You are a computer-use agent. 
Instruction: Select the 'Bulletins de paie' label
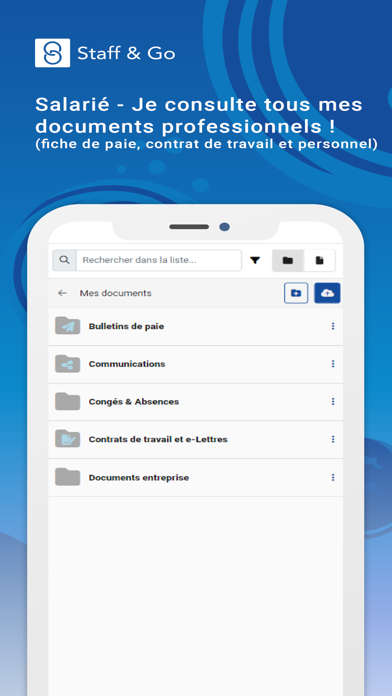pyautogui.click(x=126, y=326)
